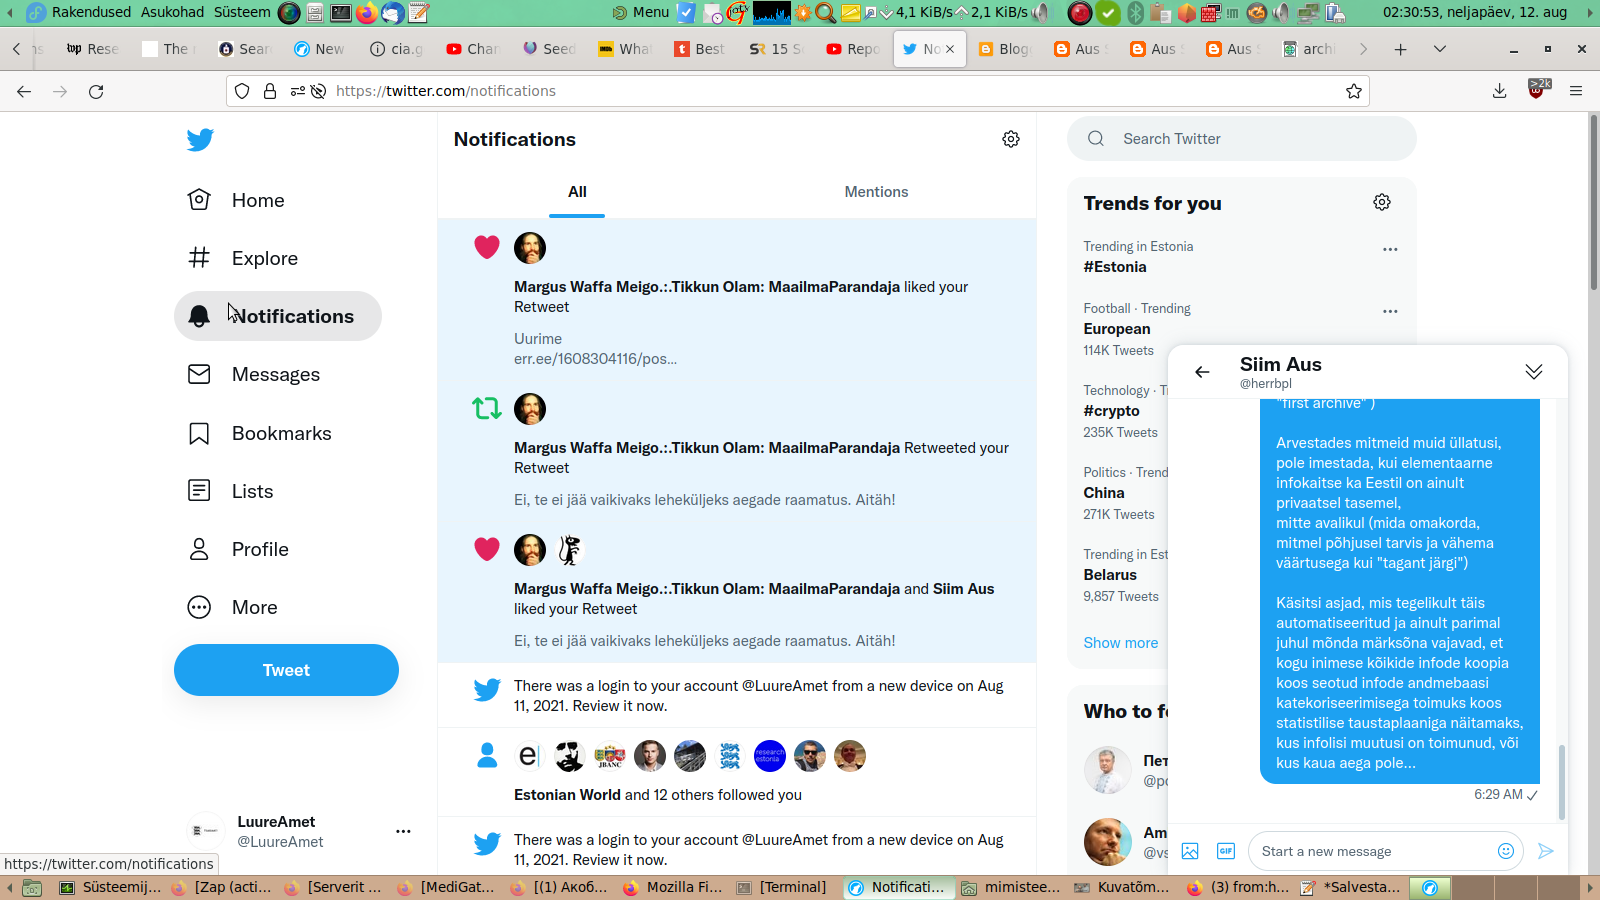The width and height of the screenshot is (1600, 900).
Task: Open LuureAmet account menu dots
Action: pyautogui.click(x=403, y=831)
